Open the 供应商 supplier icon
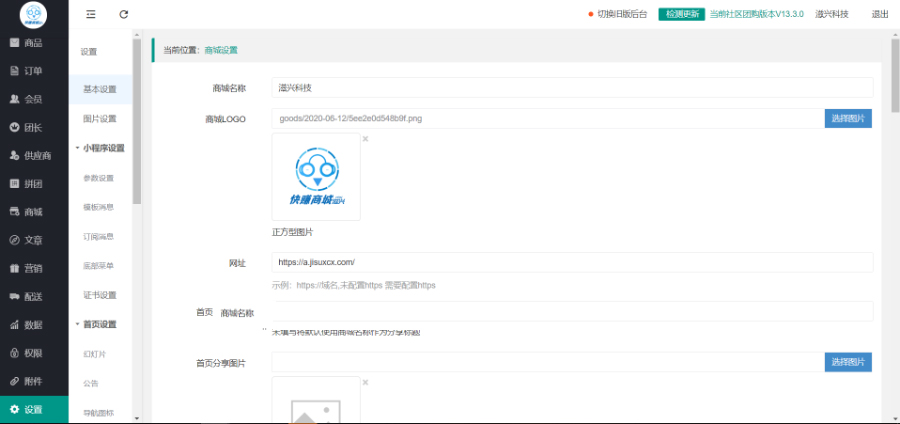Screen dimensions: 900x424 (14, 155)
